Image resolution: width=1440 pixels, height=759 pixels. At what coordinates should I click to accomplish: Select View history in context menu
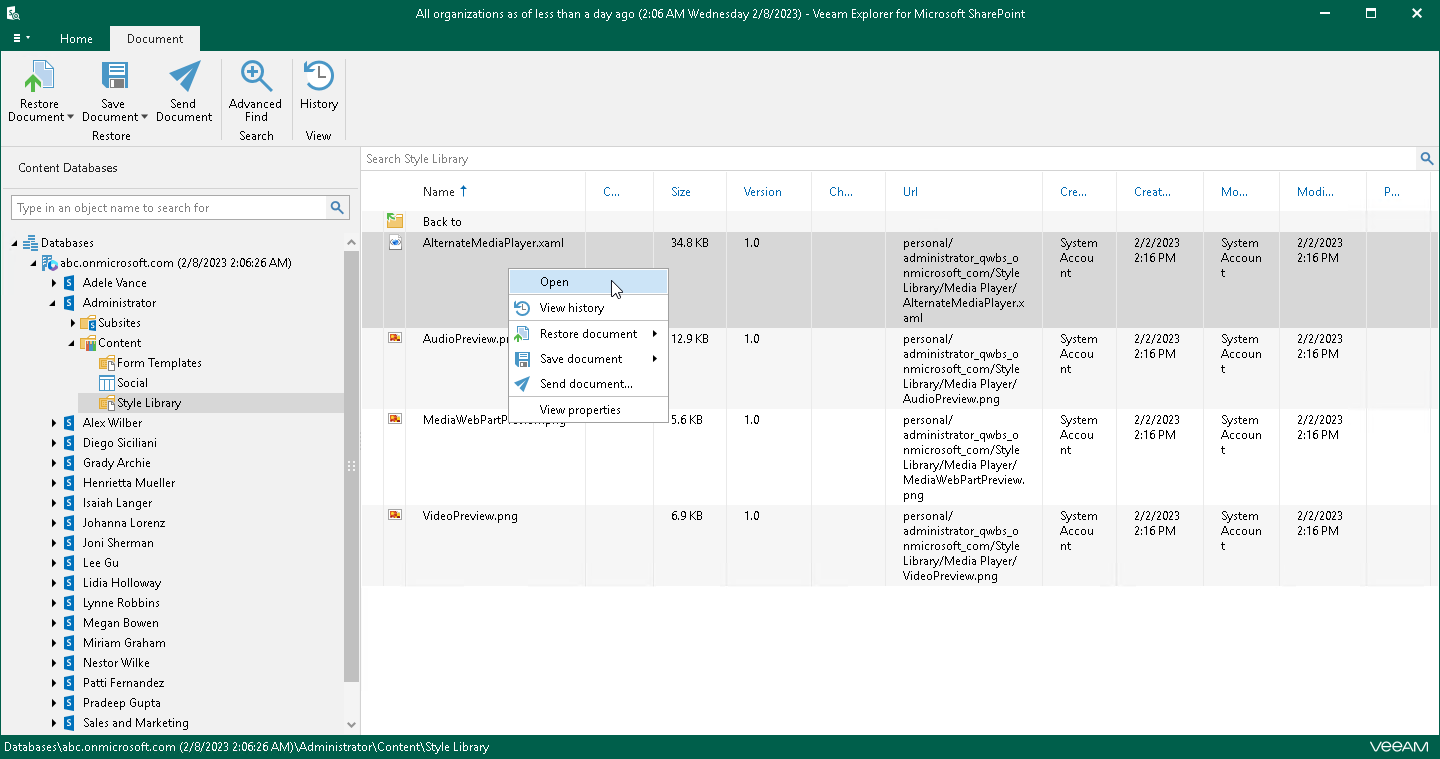[571, 308]
